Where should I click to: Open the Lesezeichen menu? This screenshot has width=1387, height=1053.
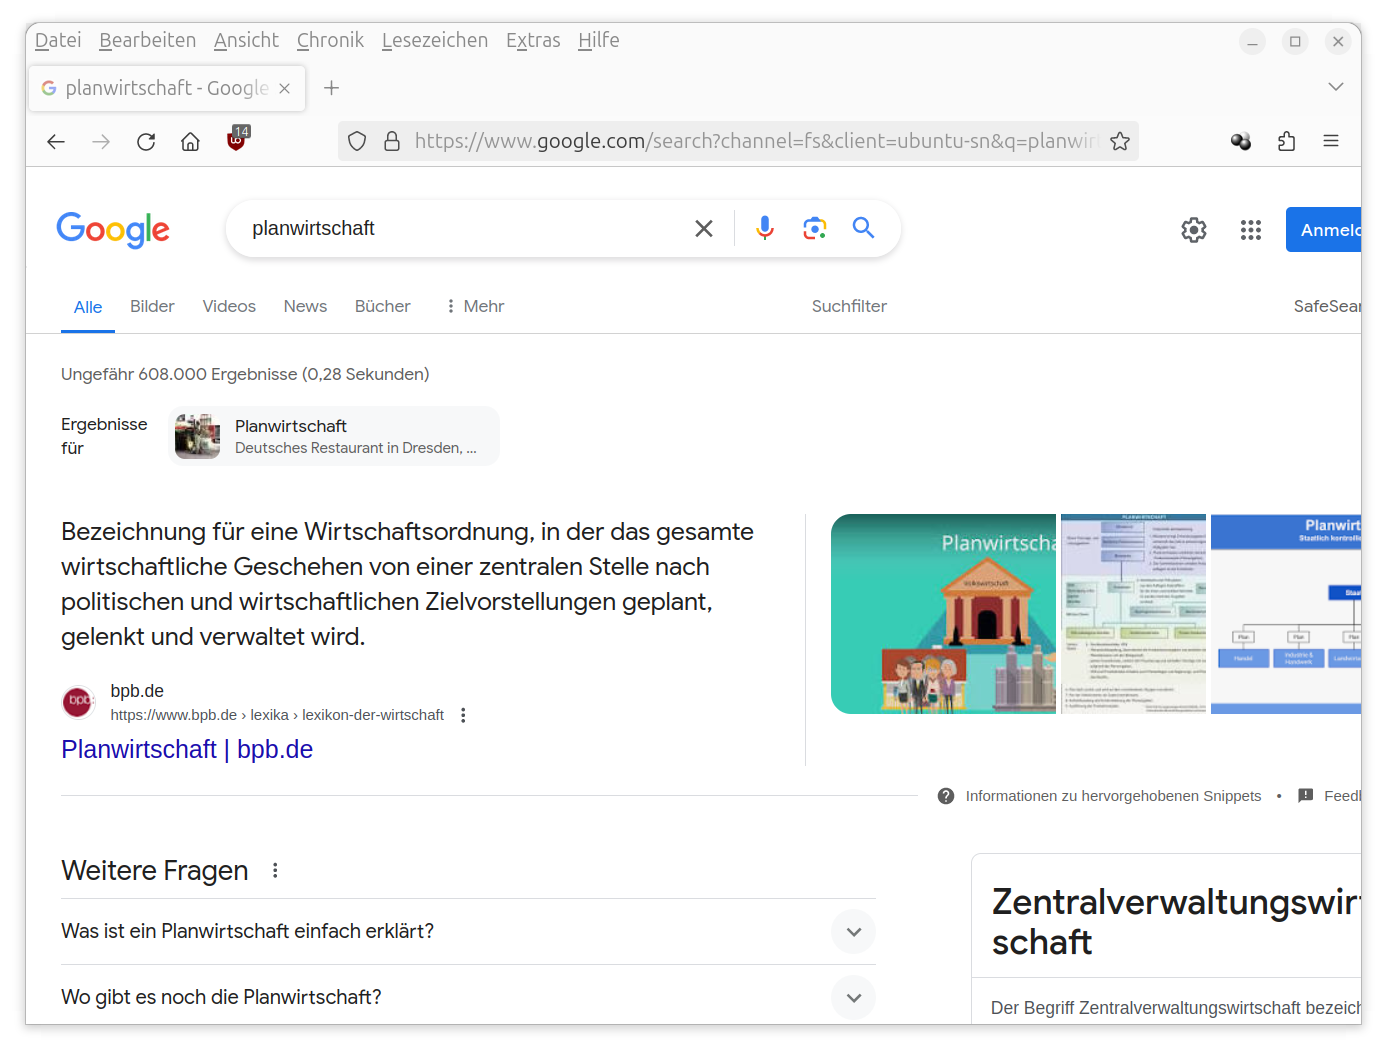[434, 40]
